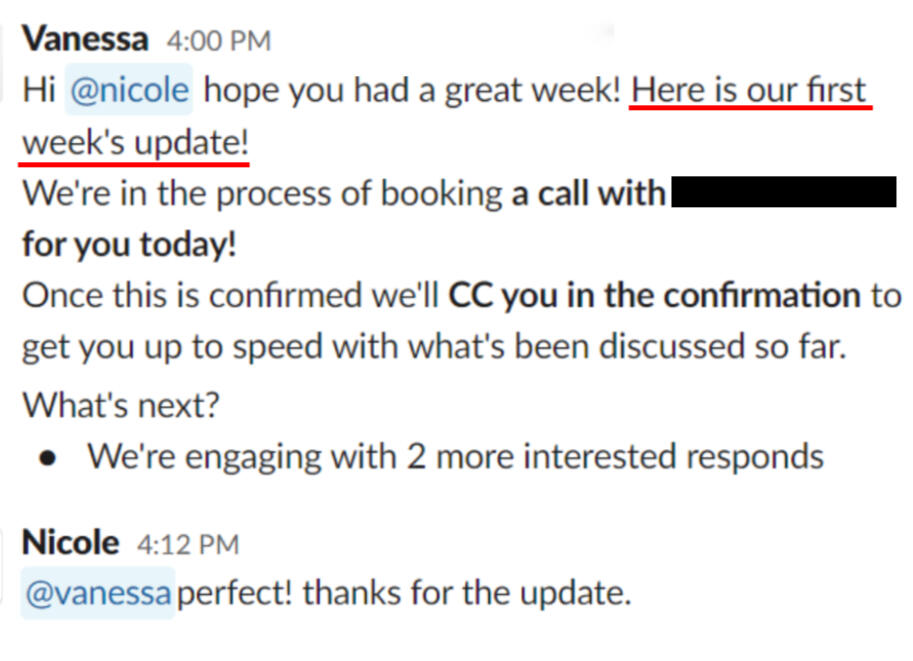Open the 4:12 PM message timestamp
This screenshot has height=661, width=913.
pos(186,545)
